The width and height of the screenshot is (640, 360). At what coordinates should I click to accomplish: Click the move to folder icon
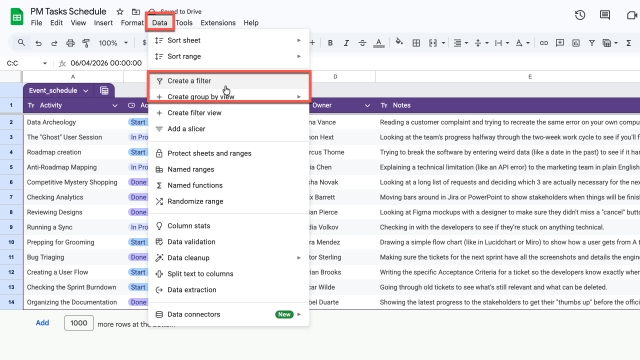pos(136,12)
